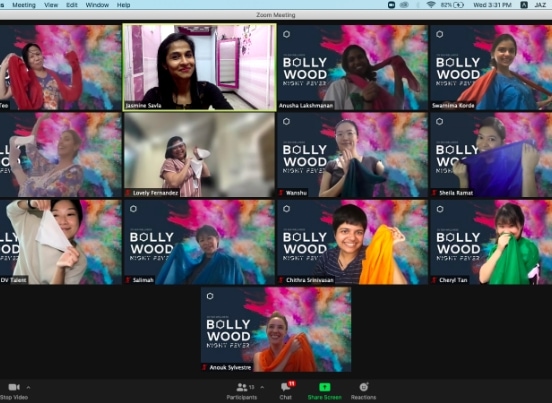
Task: Open the JAZ user menu
Action: tap(540, 5)
